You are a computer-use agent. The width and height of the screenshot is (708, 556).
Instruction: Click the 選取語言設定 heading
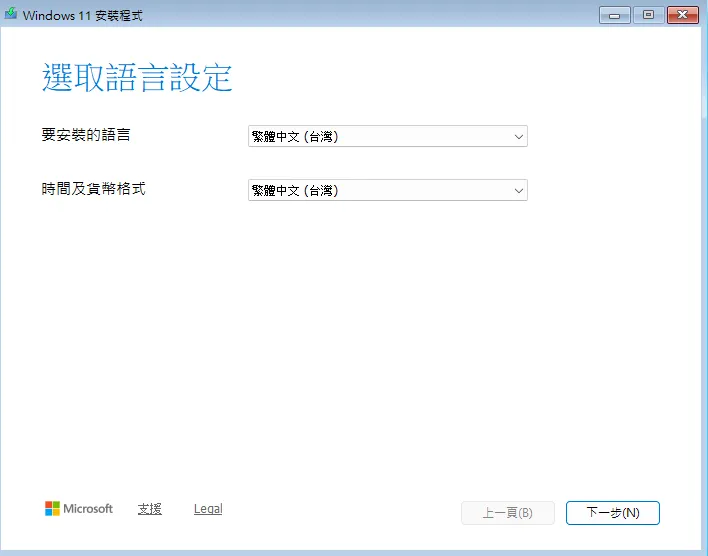coord(137,78)
